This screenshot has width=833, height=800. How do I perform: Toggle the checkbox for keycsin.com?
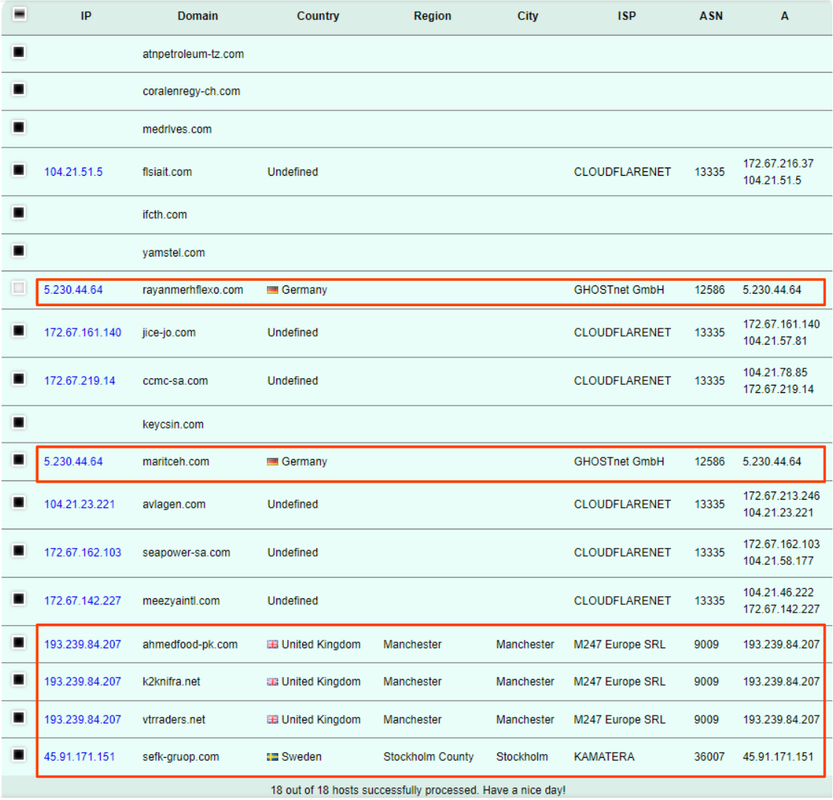point(19,422)
